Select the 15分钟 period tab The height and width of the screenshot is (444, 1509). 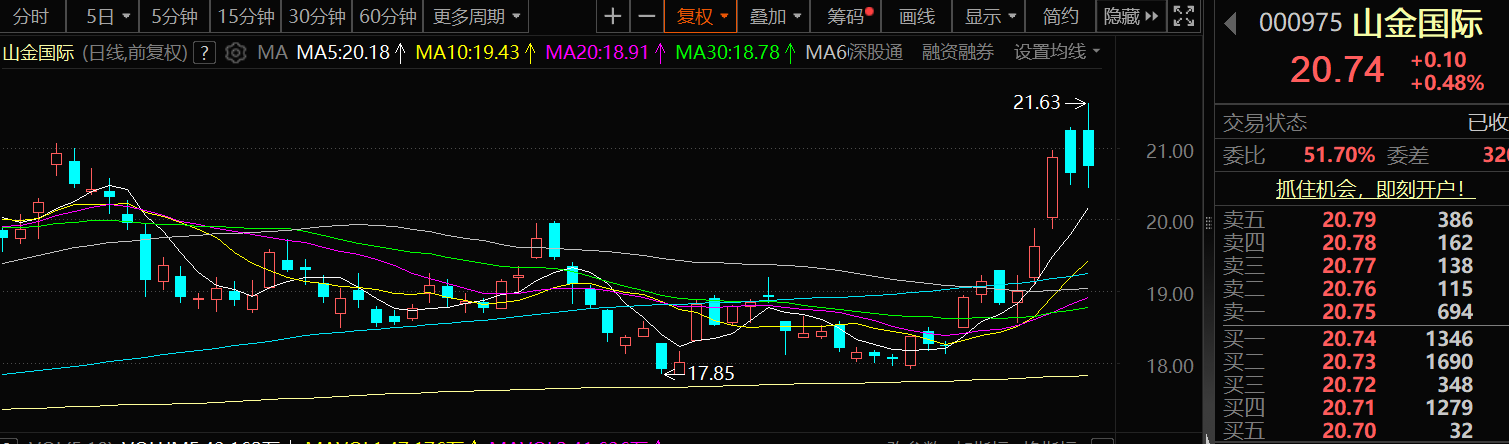pyautogui.click(x=244, y=16)
